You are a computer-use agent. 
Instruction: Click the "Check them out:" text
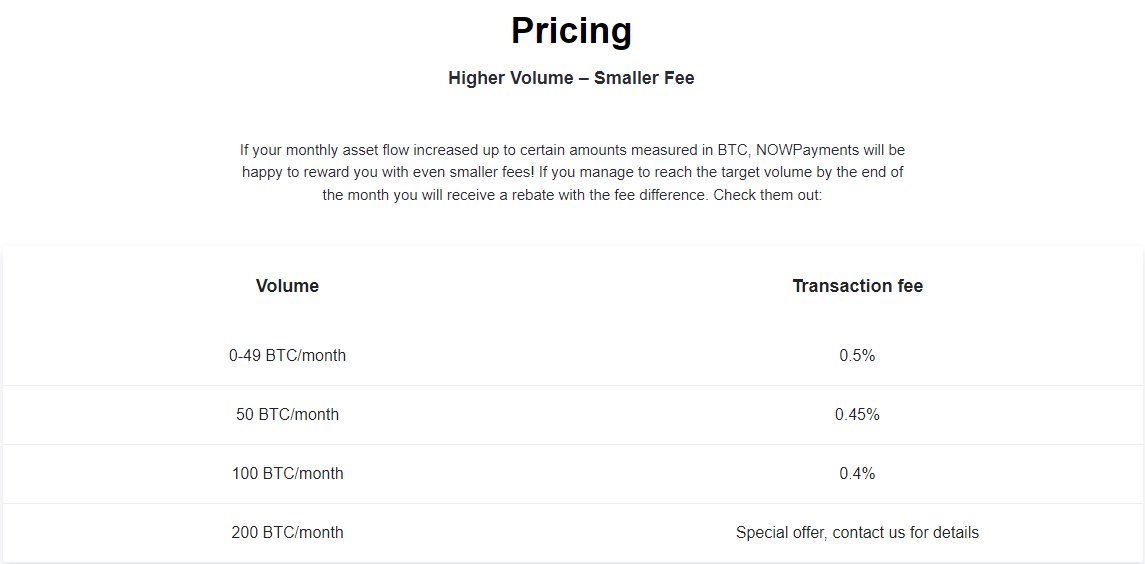pos(767,195)
